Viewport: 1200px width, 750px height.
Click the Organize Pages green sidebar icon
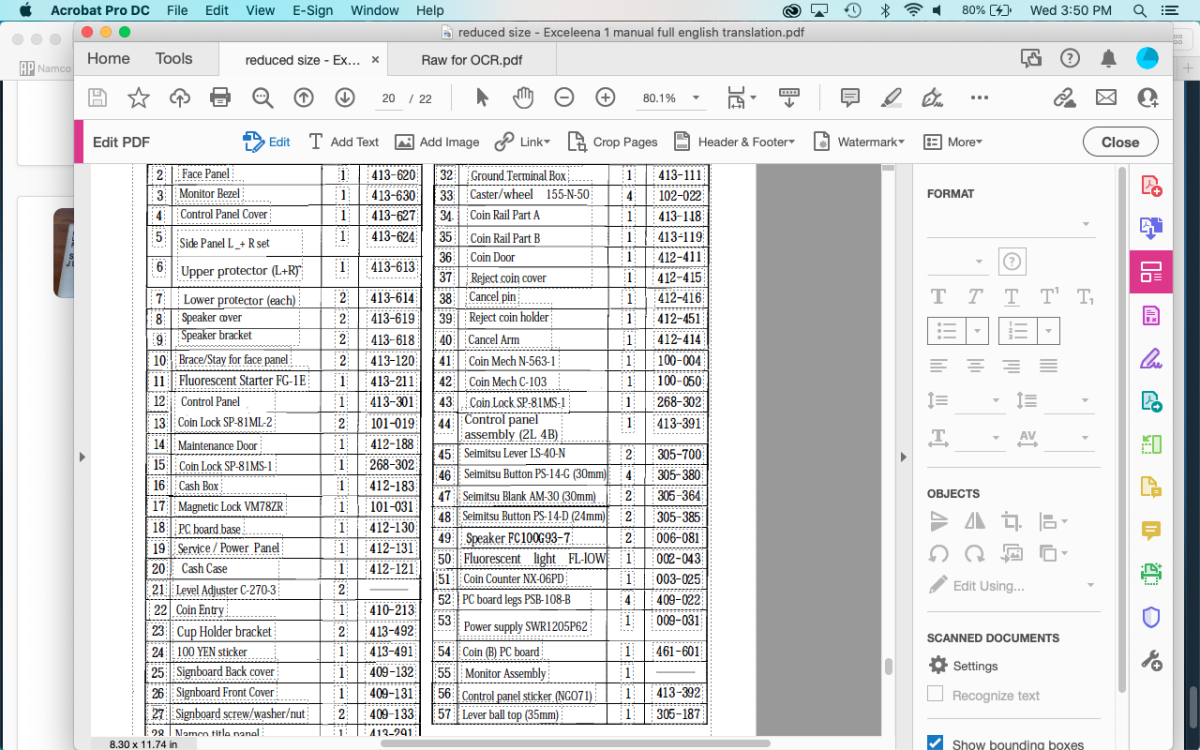[1150, 444]
